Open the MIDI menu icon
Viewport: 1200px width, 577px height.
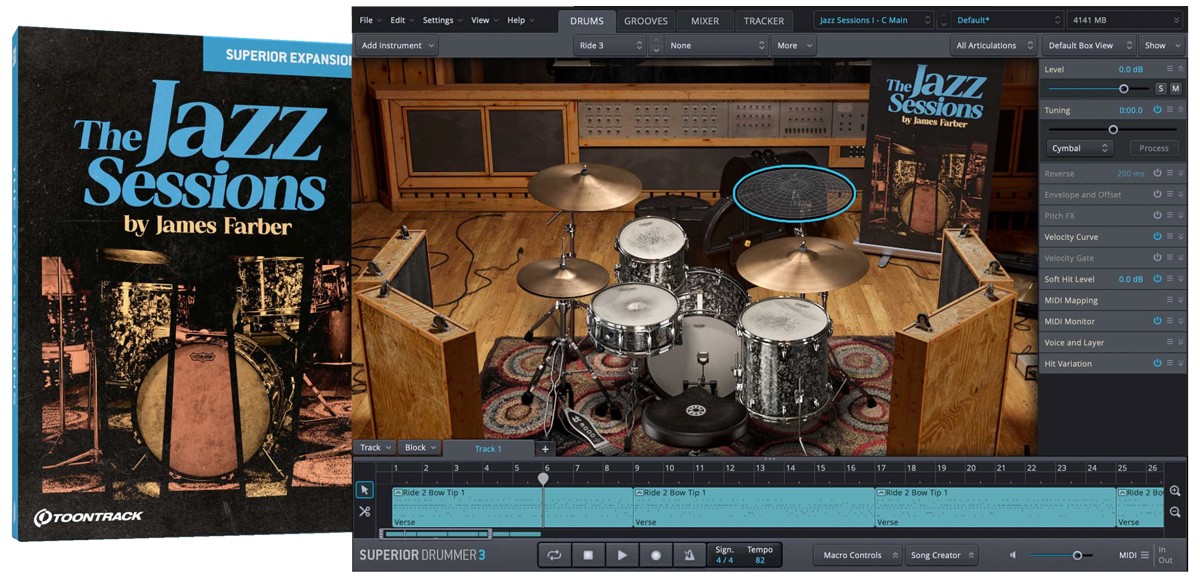(x=1145, y=555)
